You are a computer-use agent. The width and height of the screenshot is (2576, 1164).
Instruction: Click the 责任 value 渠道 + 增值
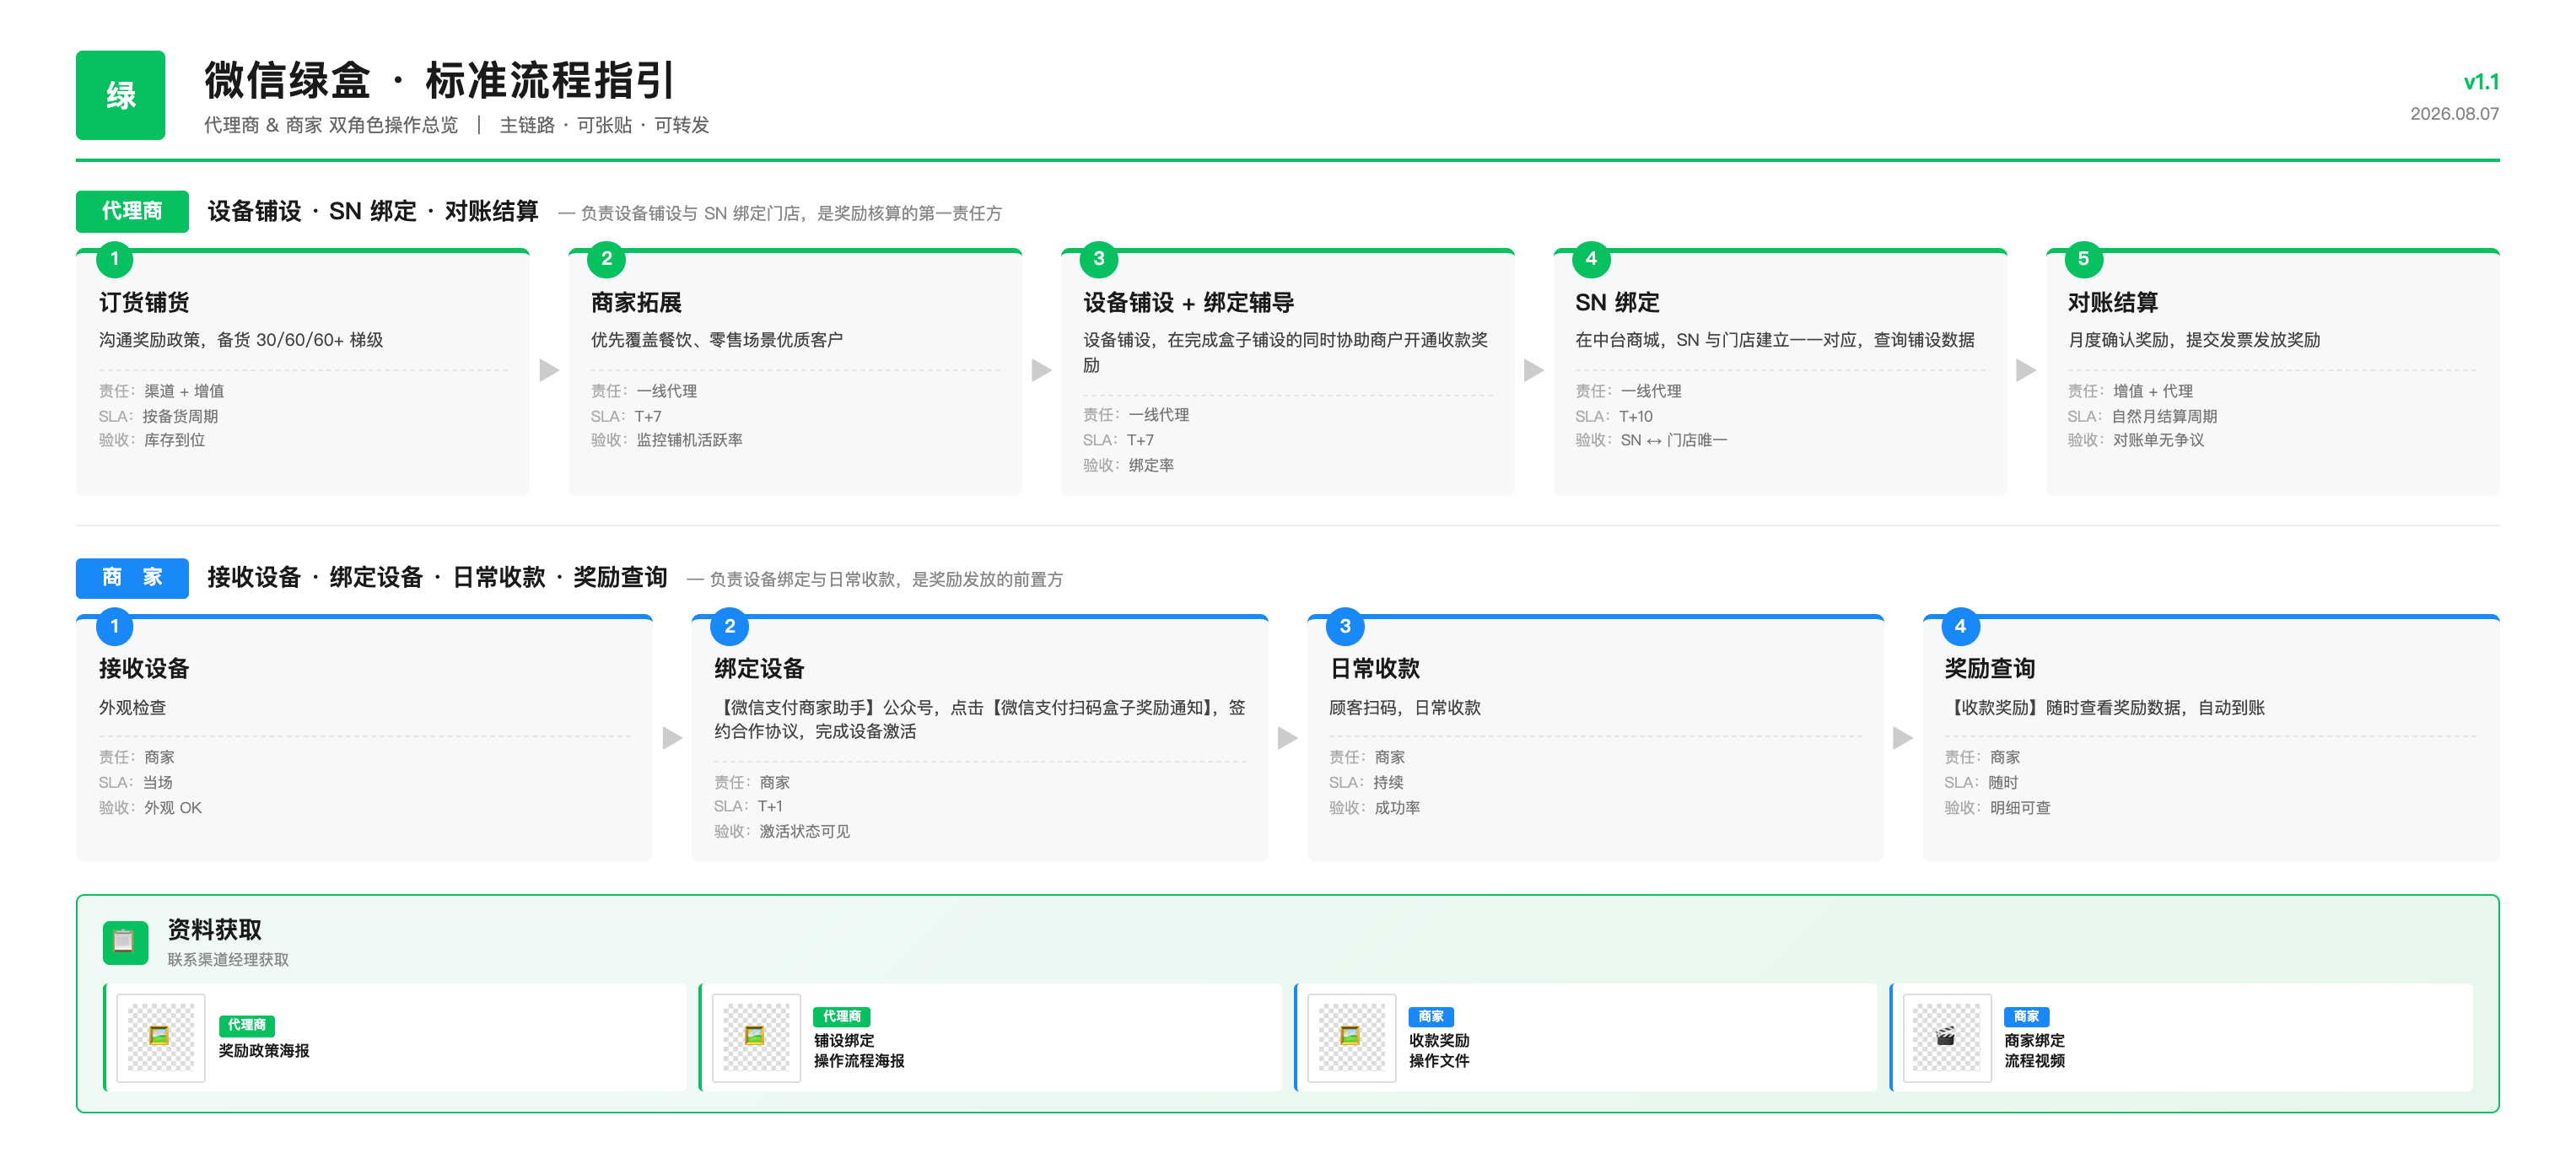click(x=184, y=391)
